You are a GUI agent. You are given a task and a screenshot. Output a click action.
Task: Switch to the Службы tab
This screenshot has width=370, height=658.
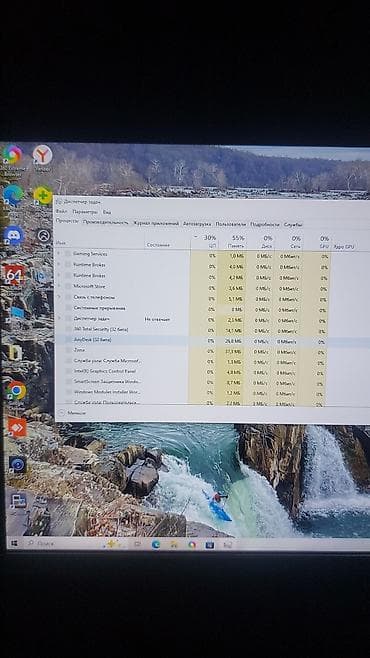(293, 225)
